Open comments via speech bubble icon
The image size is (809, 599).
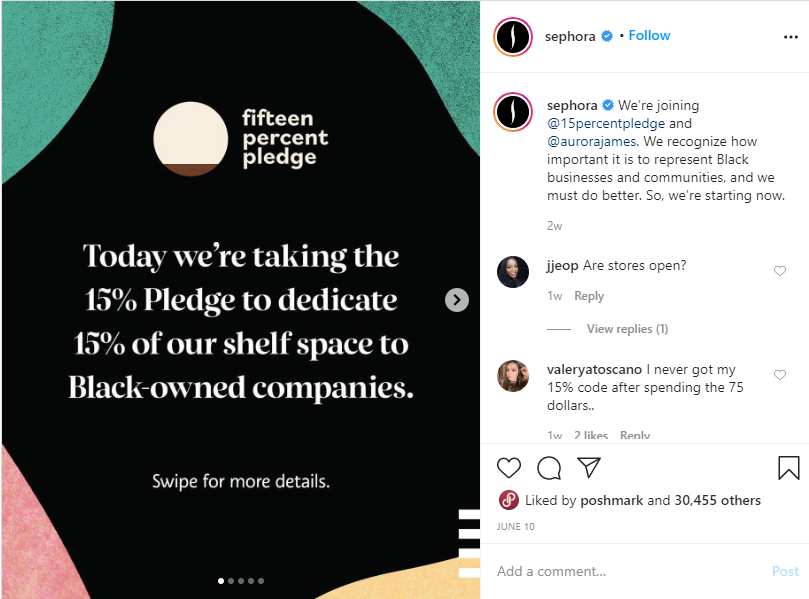(x=549, y=468)
